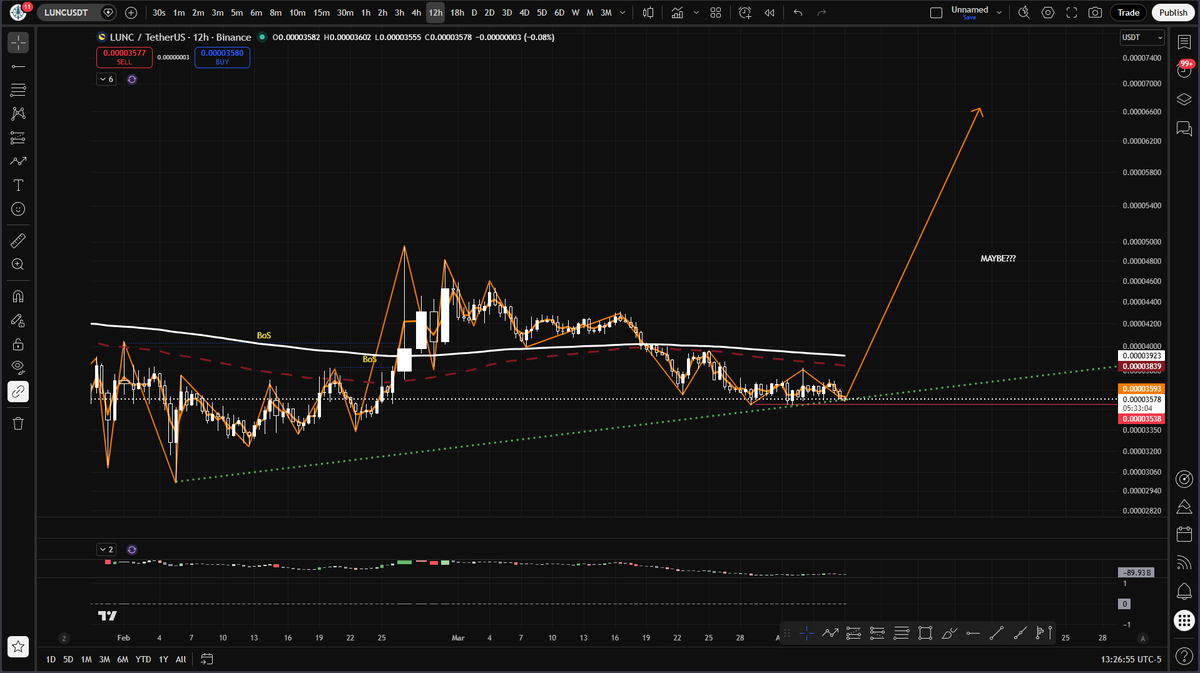Toggle the highlighted drawing sync link tool

pyautogui.click(x=18, y=391)
